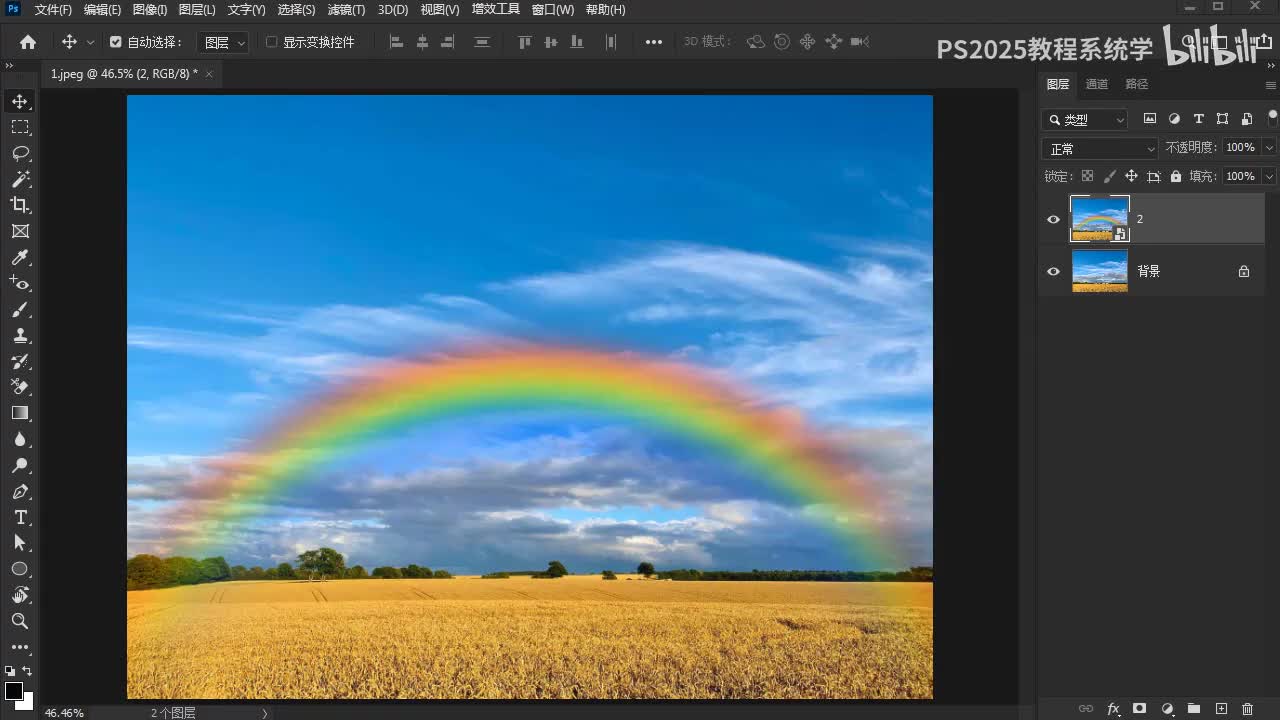Hide the 背景 layer with its eye icon
Screen dimensions: 1280x720
(1053, 271)
